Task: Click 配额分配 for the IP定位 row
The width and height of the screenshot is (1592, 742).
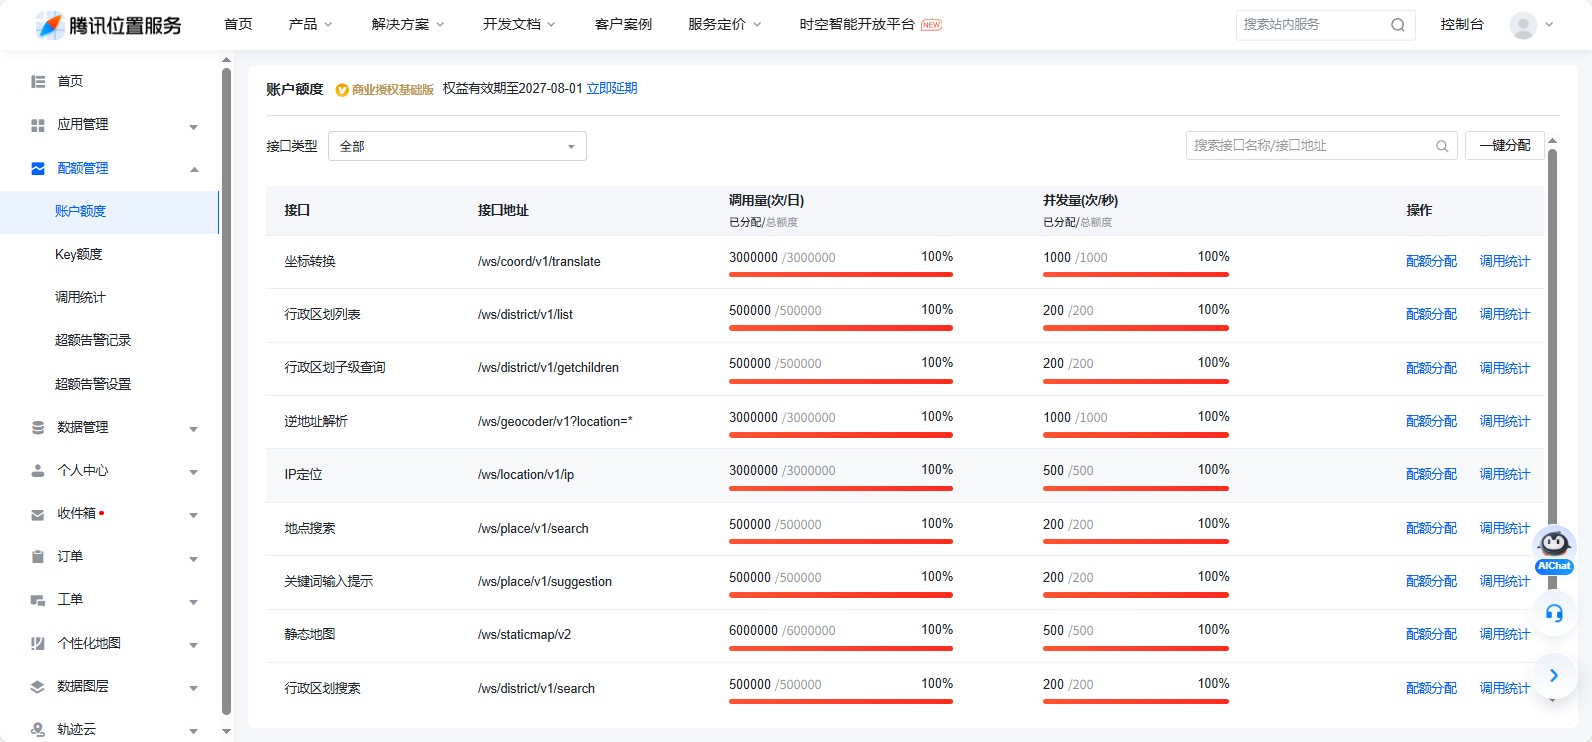Action: click(x=1431, y=474)
